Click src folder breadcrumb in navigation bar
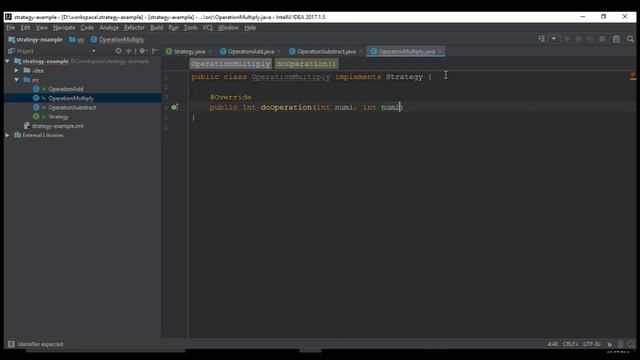 point(77,40)
